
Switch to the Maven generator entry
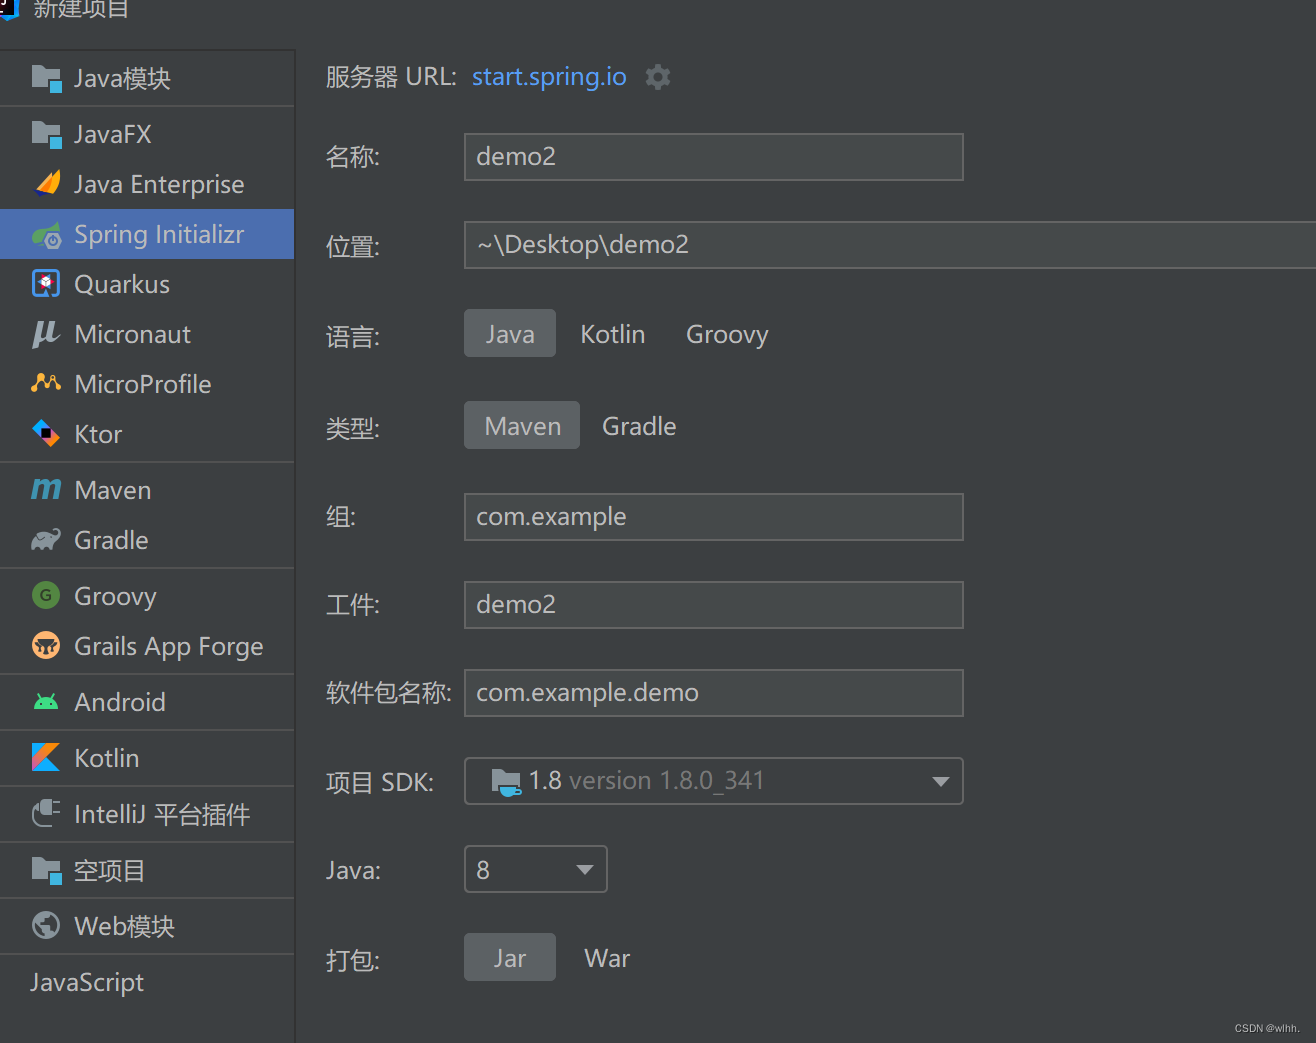click(x=111, y=490)
